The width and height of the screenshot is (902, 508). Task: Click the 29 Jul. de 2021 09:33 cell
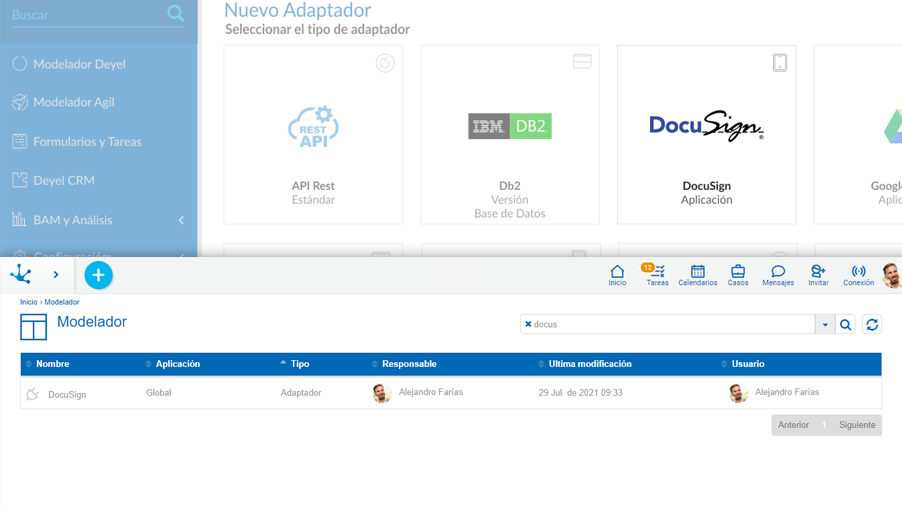click(x=580, y=393)
